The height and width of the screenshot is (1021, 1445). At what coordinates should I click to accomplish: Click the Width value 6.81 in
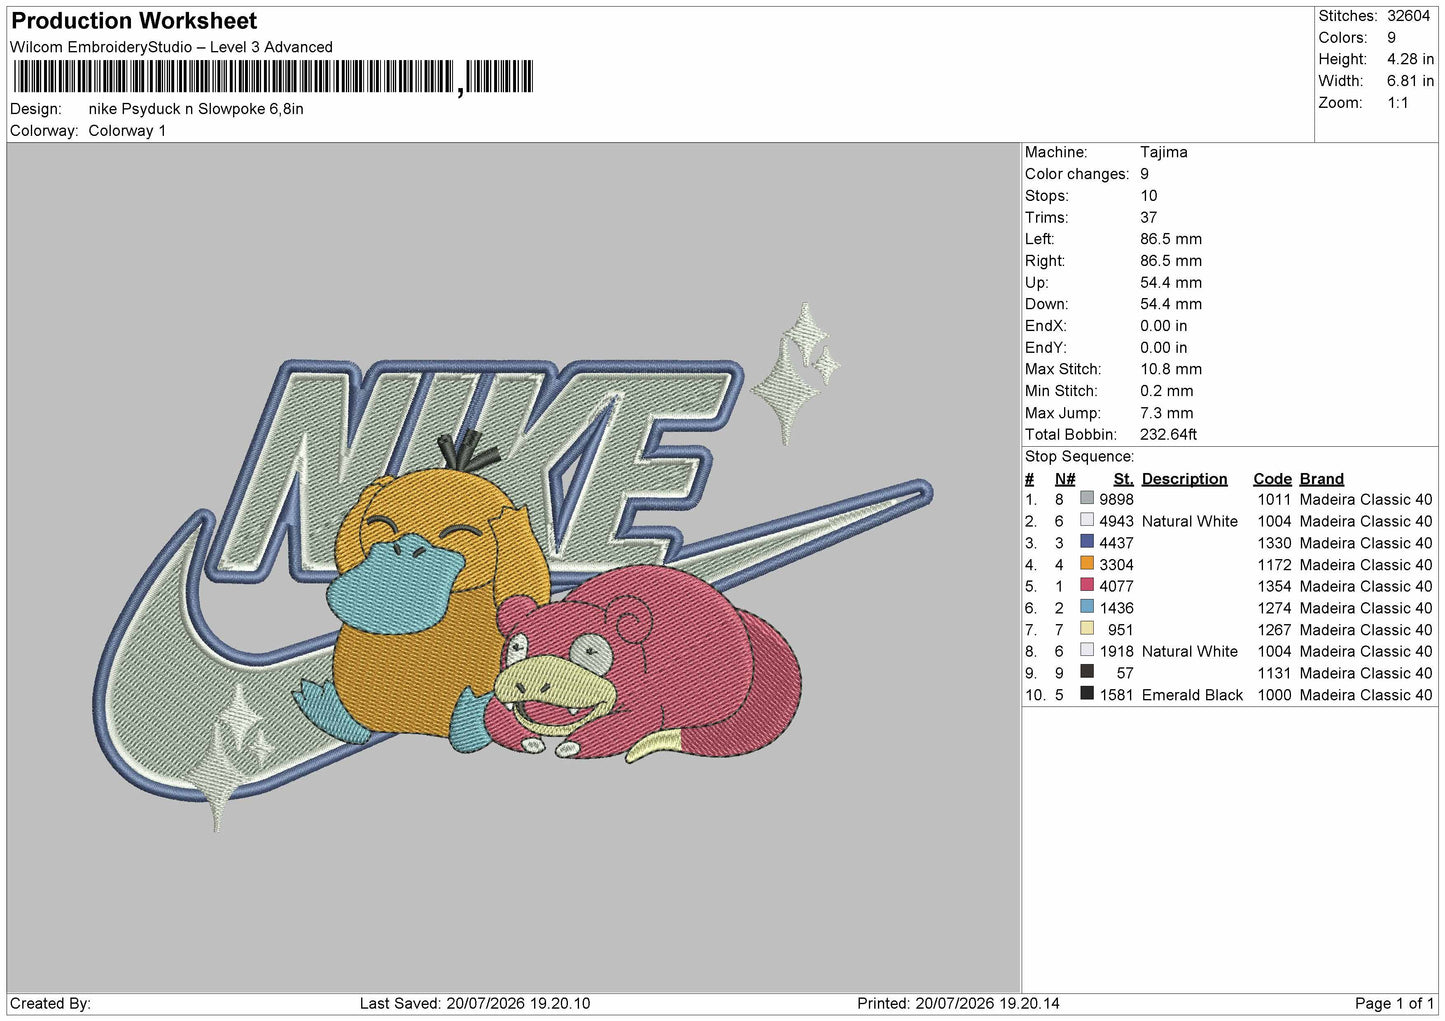coord(1410,81)
